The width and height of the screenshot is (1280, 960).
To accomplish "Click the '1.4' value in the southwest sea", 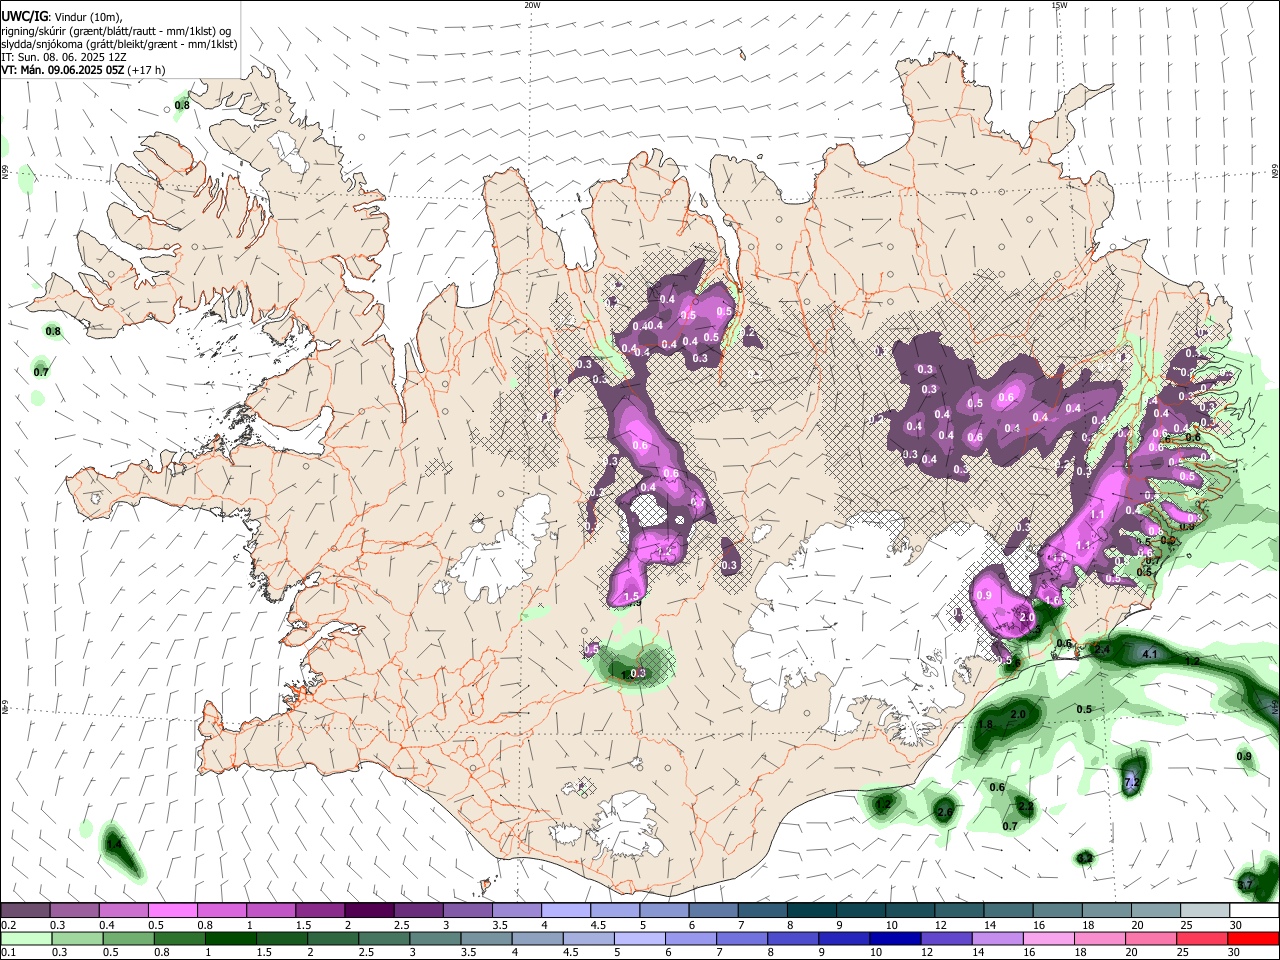I will click(114, 845).
